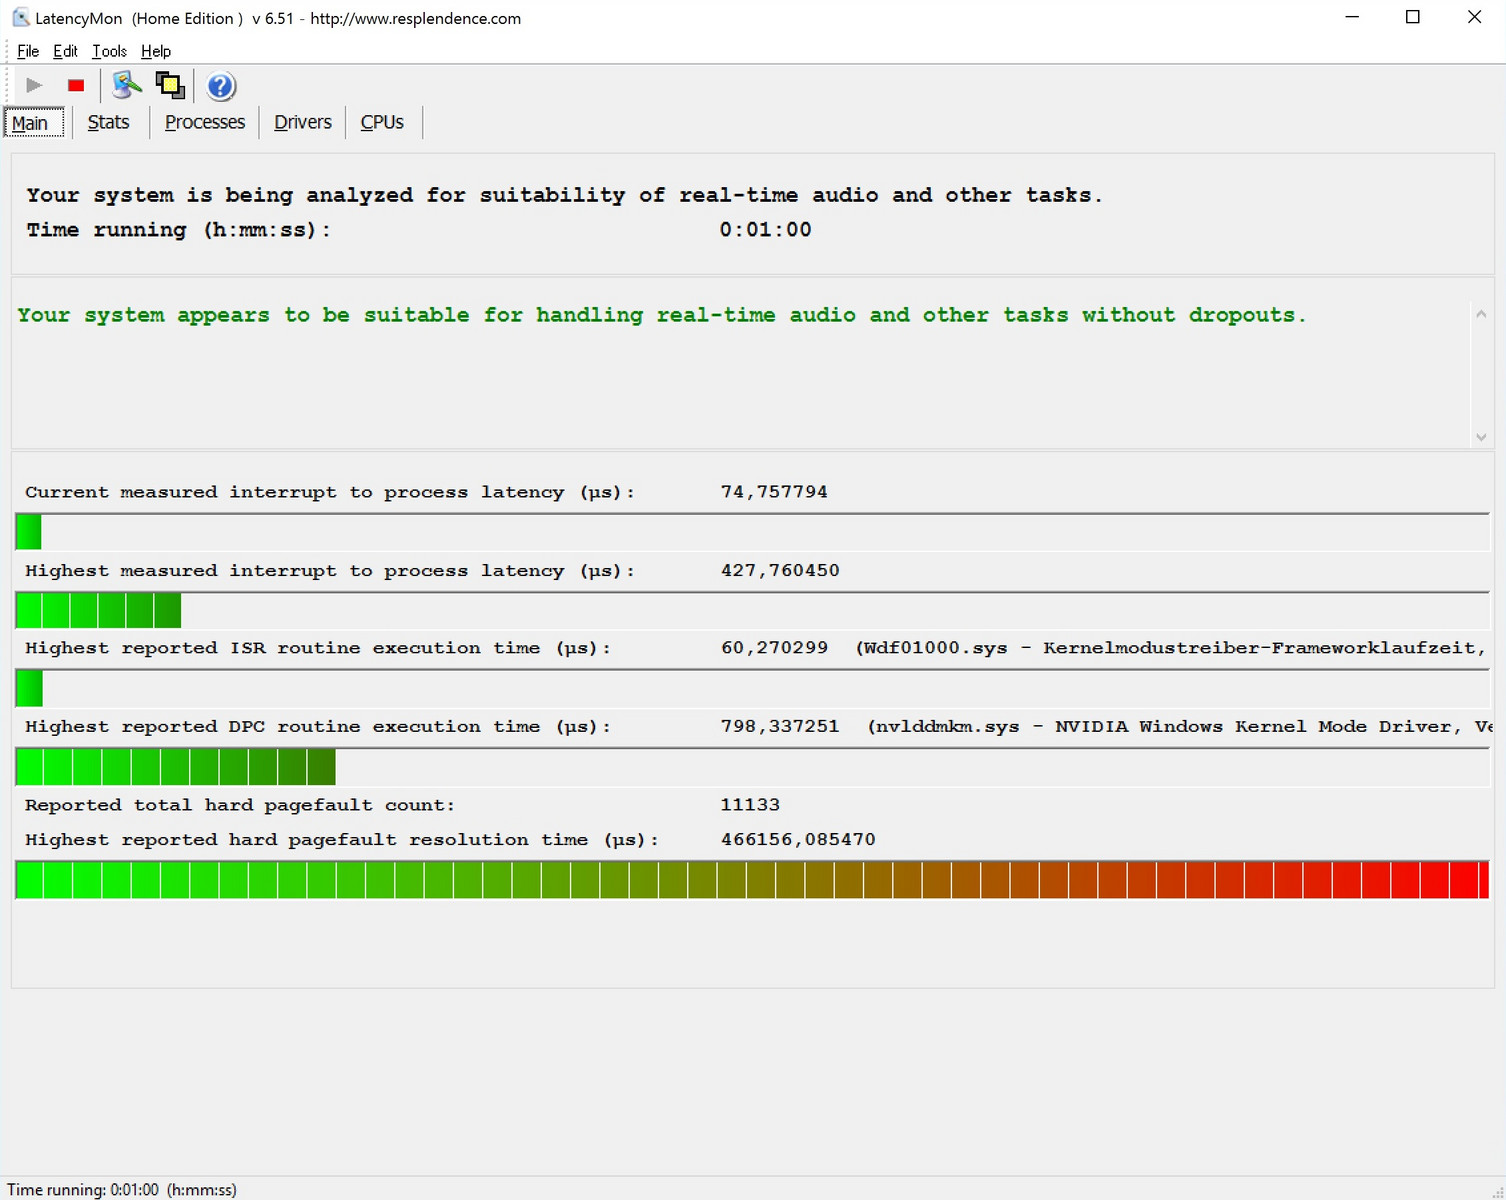The width and height of the screenshot is (1506, 1200).
Task: Click the pagefault resolution value 466156,085470
Action: (x=798, y=840)
